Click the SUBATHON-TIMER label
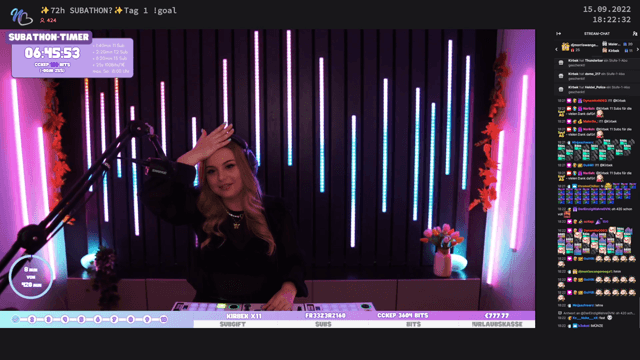The width and height of the screenshot is (640, 360). (x=49, y=37)
